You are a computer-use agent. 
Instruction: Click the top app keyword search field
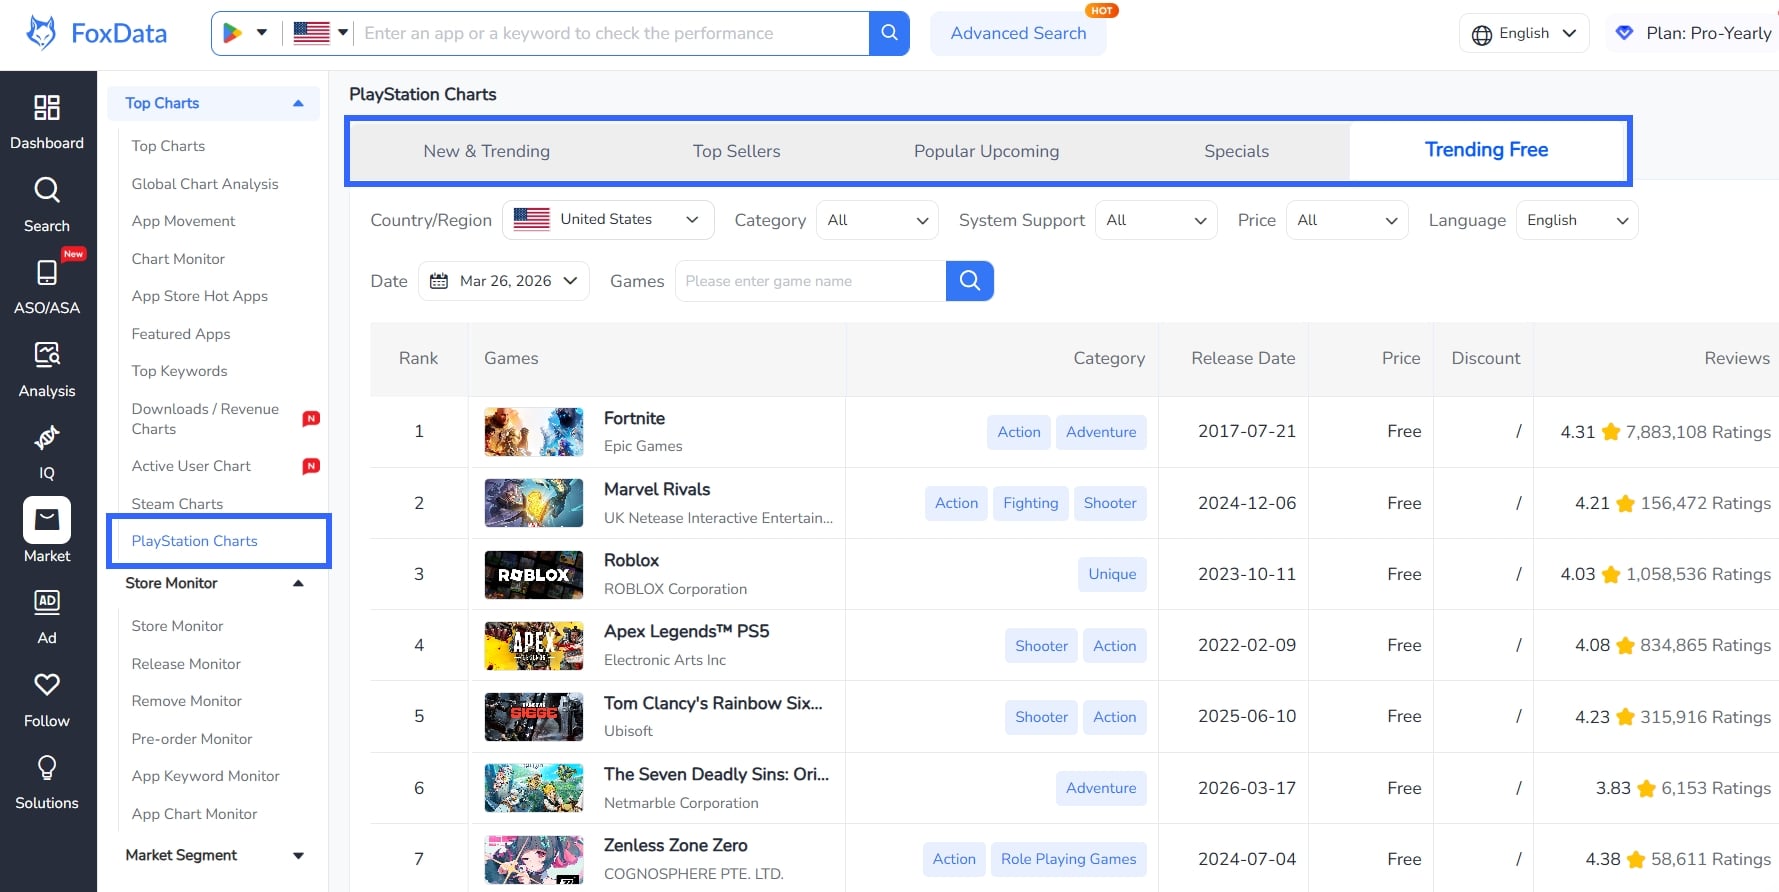coord(613,33)
